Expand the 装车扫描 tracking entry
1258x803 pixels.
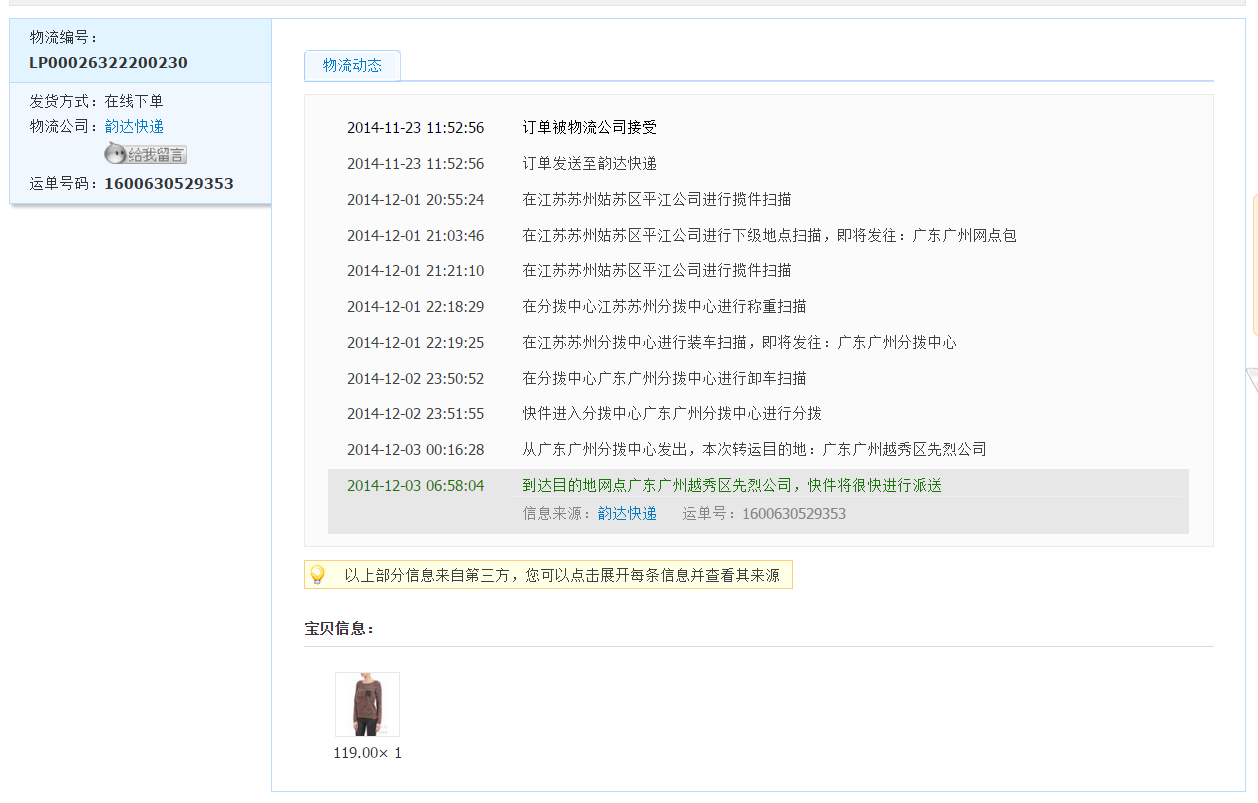coord(738,343)
